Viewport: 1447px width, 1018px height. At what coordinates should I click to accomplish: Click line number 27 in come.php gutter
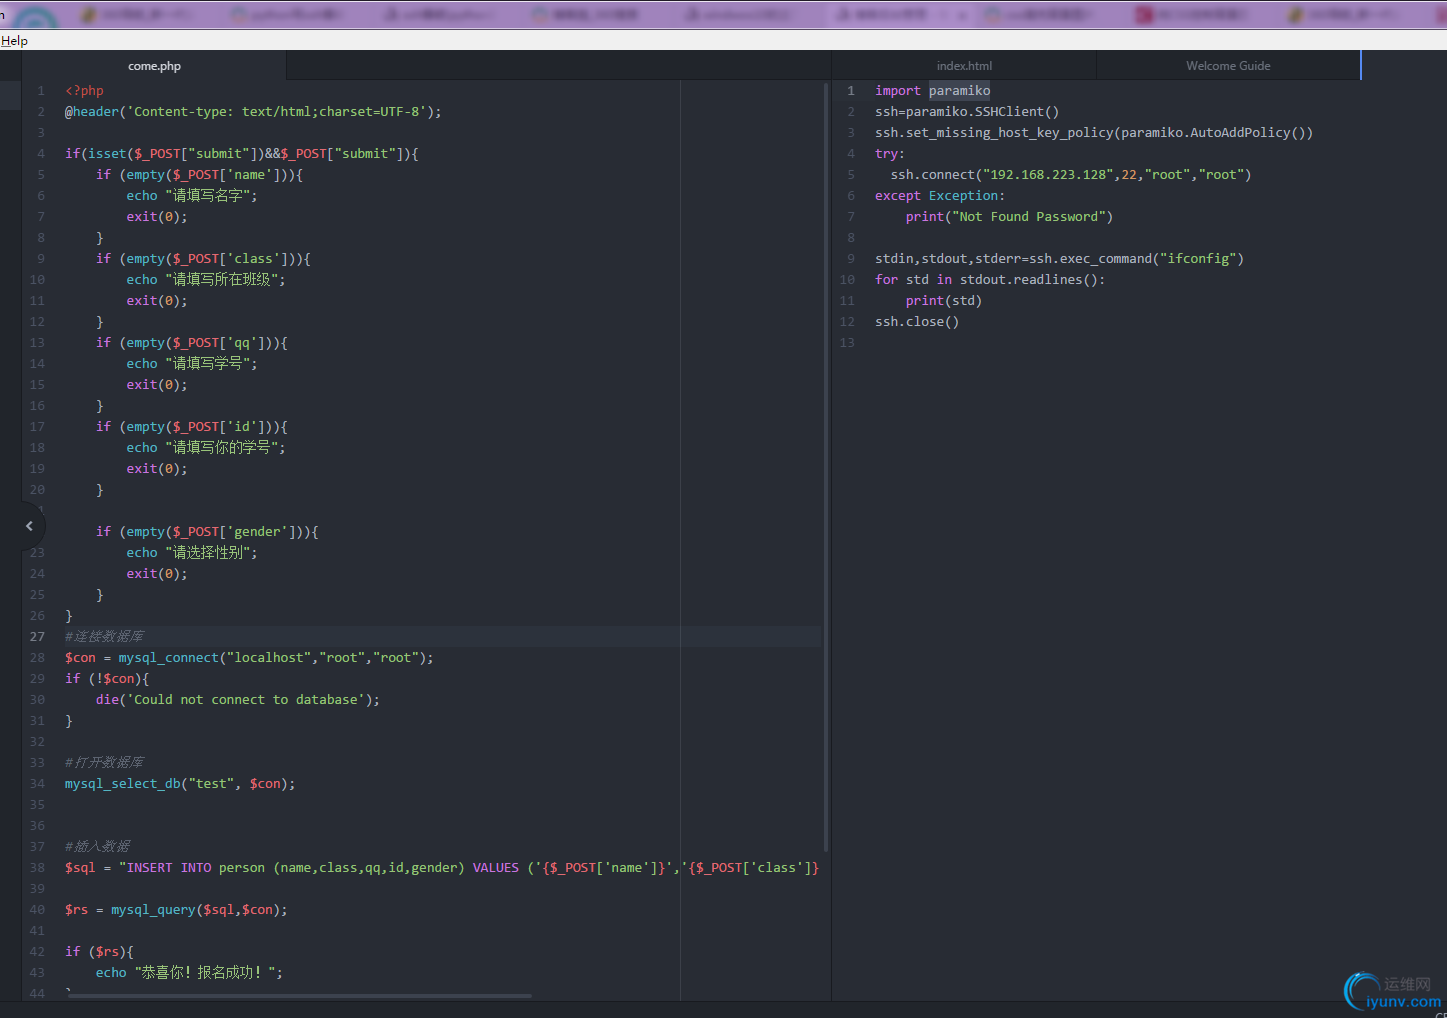[37, 637]
